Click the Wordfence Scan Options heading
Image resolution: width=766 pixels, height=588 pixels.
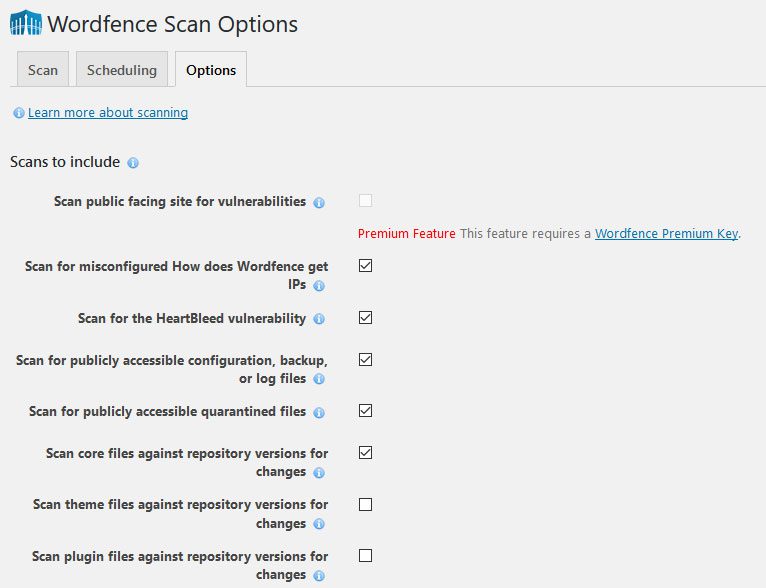[x=172, y=24]
